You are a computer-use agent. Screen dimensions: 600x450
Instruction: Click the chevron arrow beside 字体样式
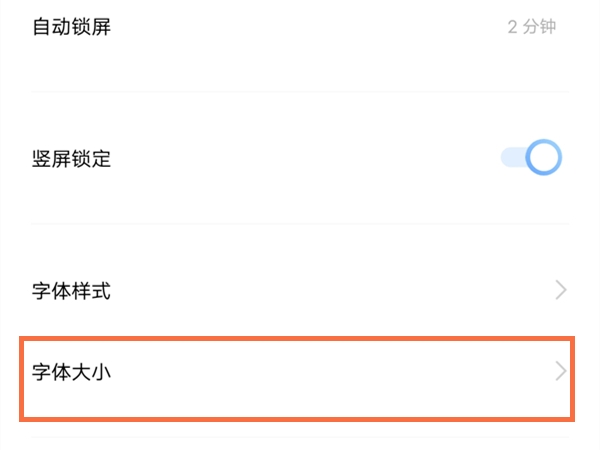(561, 291)
